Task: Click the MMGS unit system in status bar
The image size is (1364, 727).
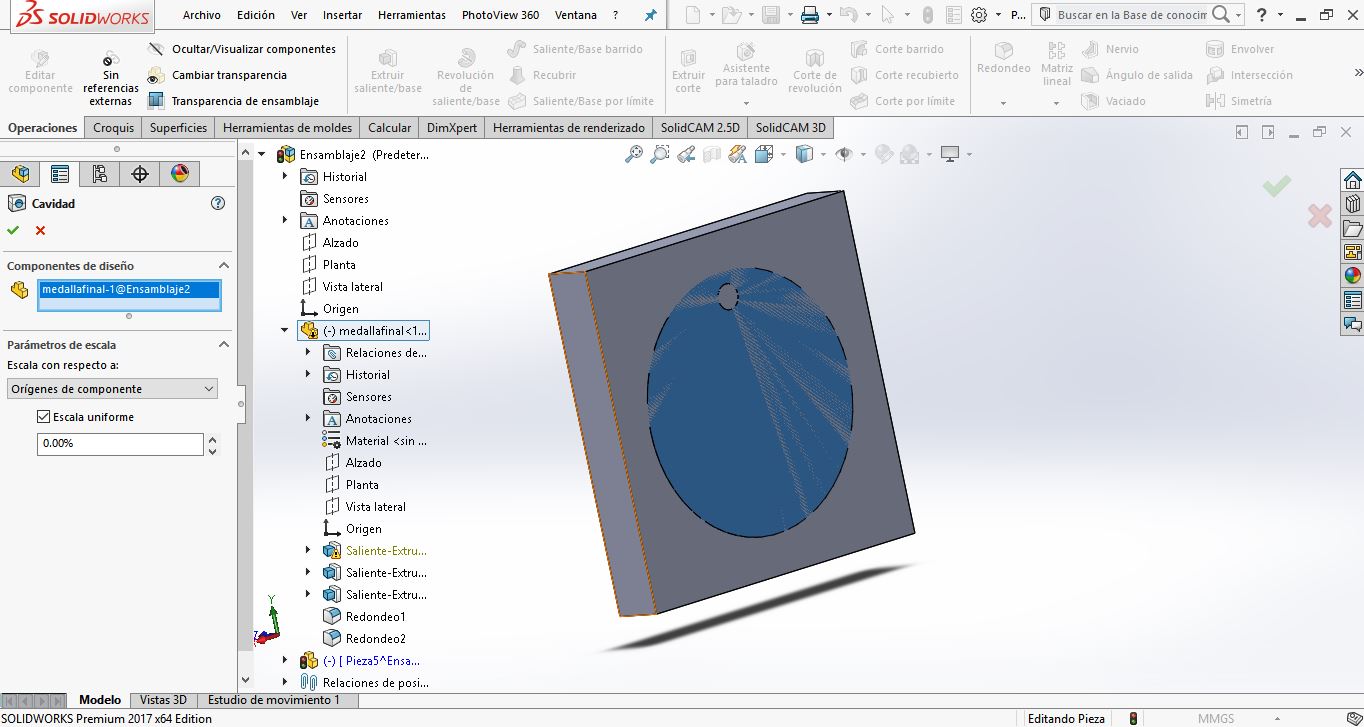Action: click(1215, 718)
